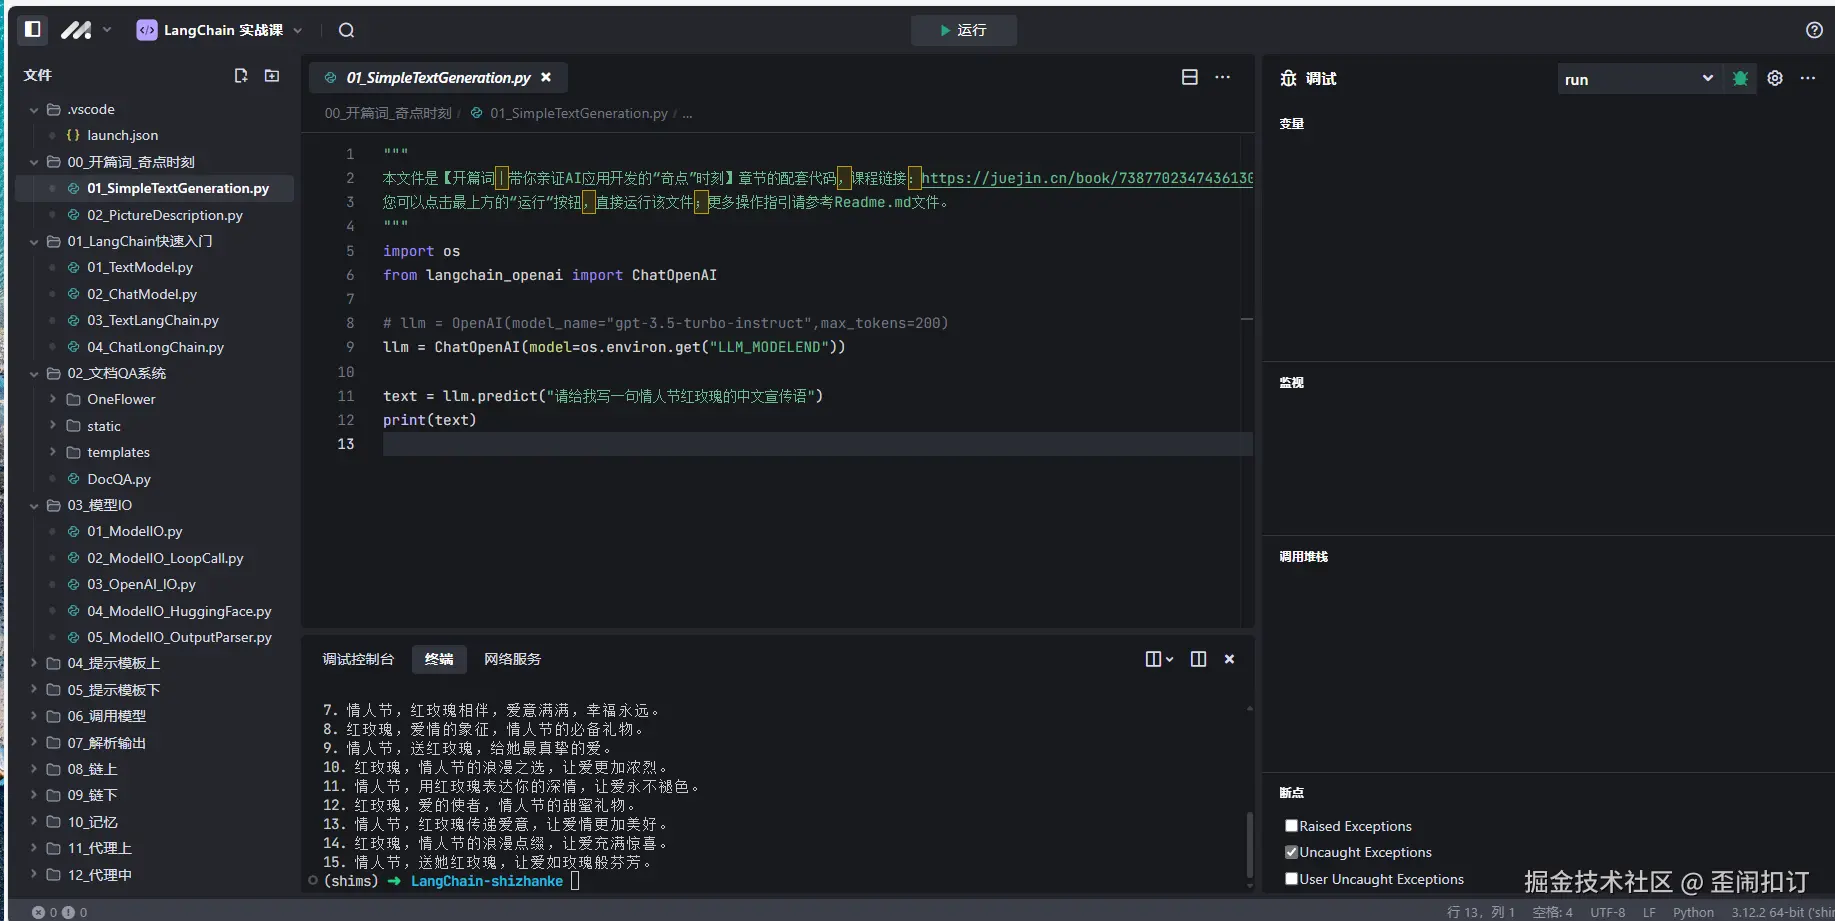
Task: Click the search magnifier icon
Action: (x=346, y=30)
